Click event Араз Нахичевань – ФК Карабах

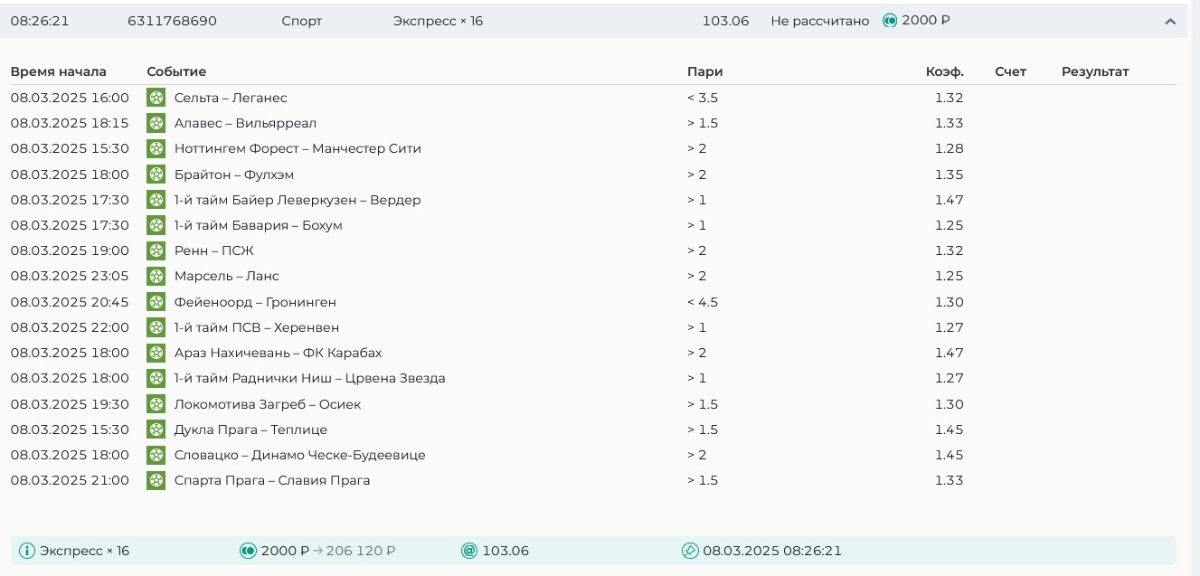coord(278,353)
